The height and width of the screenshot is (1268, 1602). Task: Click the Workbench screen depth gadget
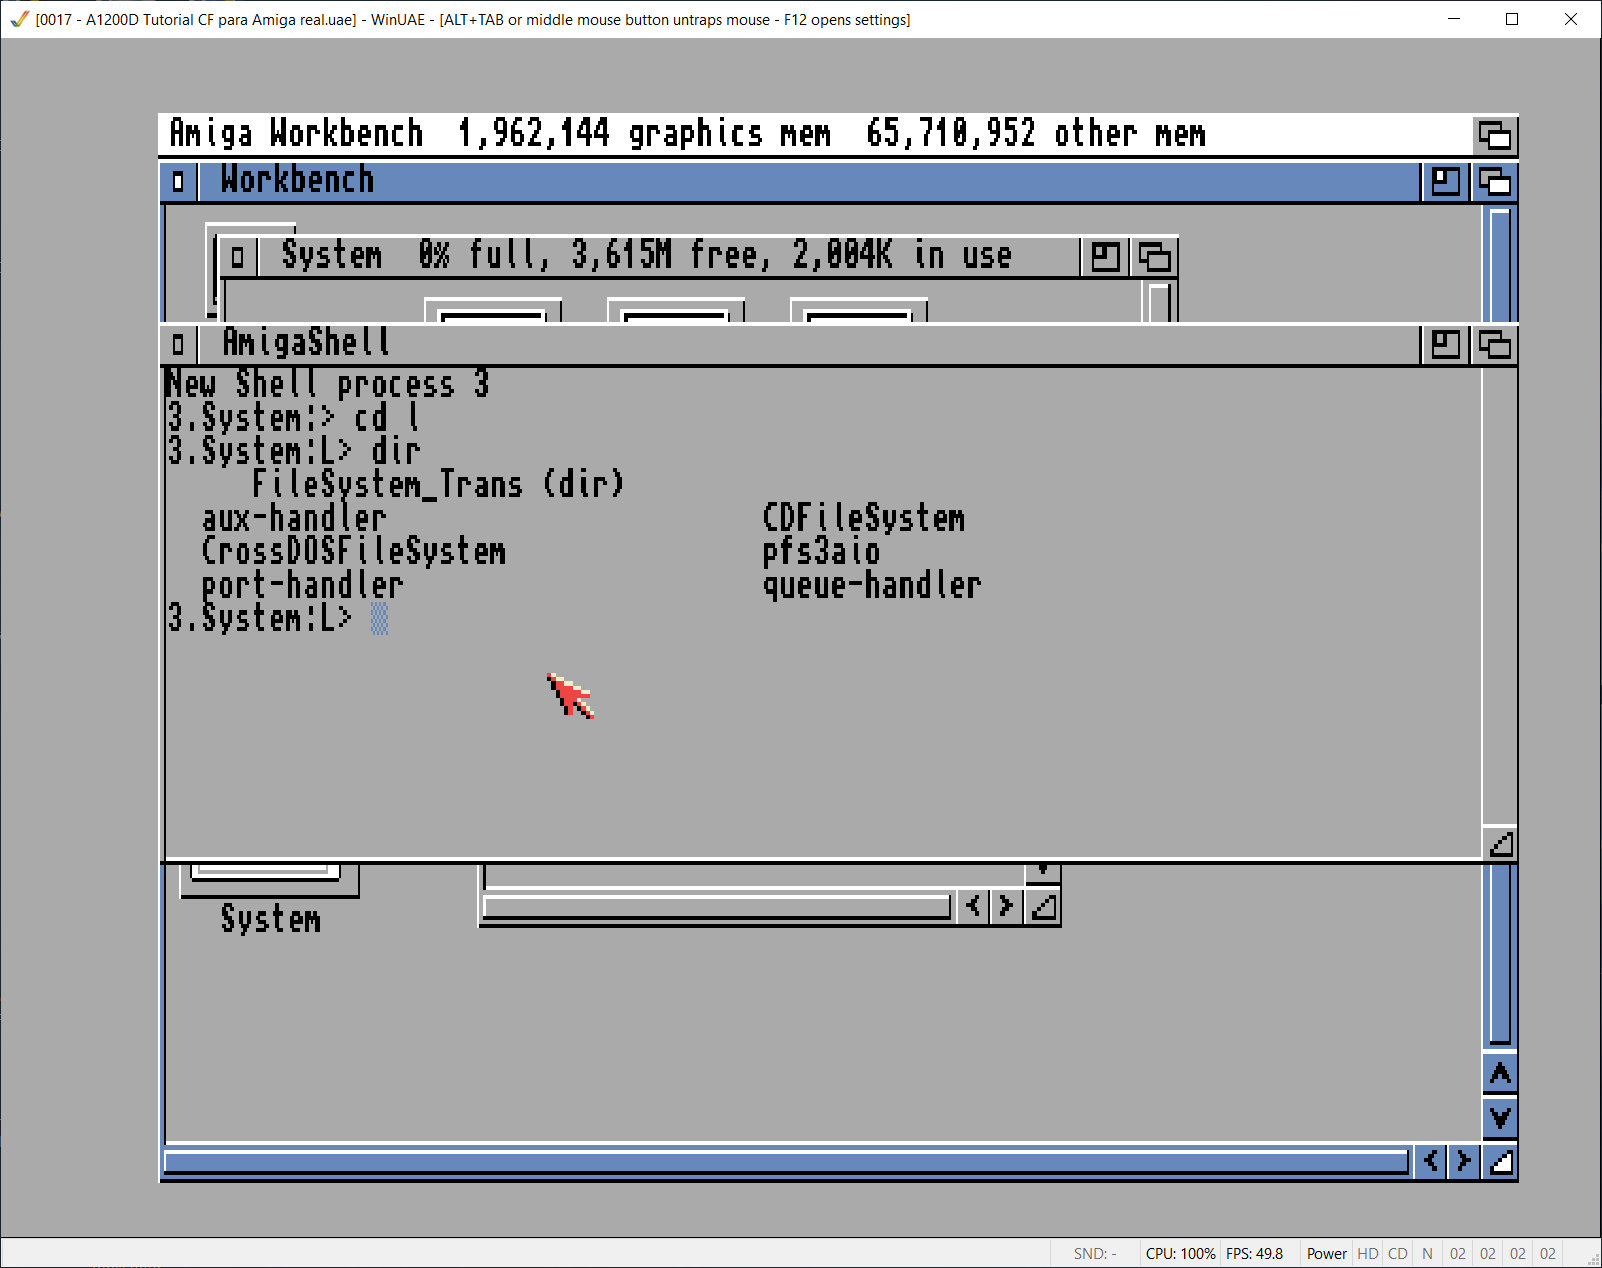pos(1495,135)
